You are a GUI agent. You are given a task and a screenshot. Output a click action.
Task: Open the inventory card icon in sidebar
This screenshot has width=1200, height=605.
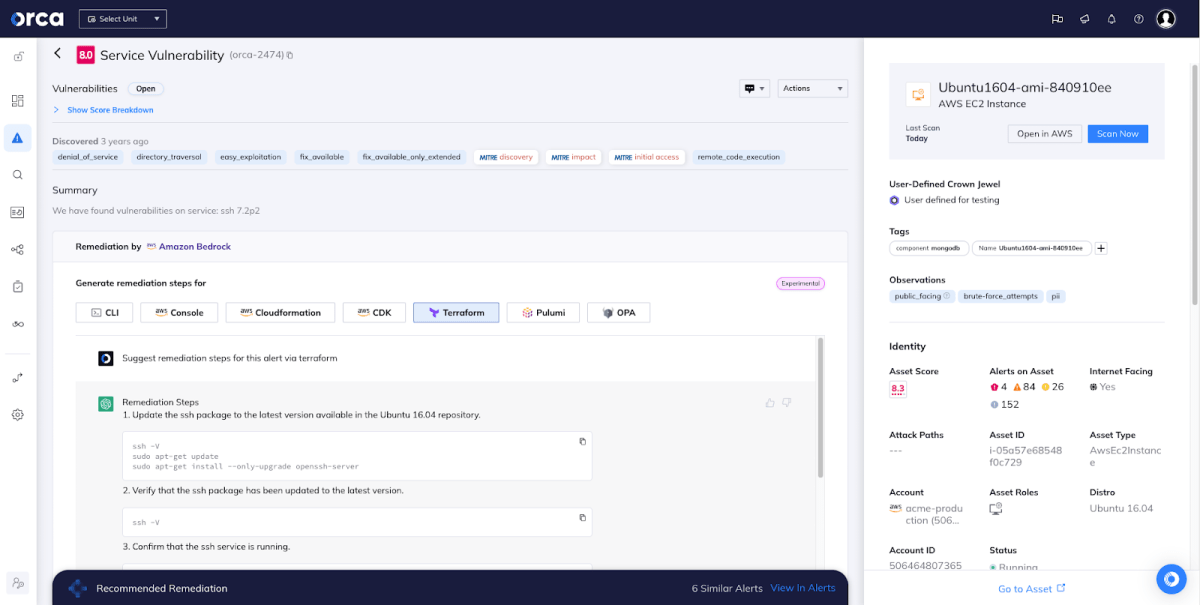pos(17,212)
